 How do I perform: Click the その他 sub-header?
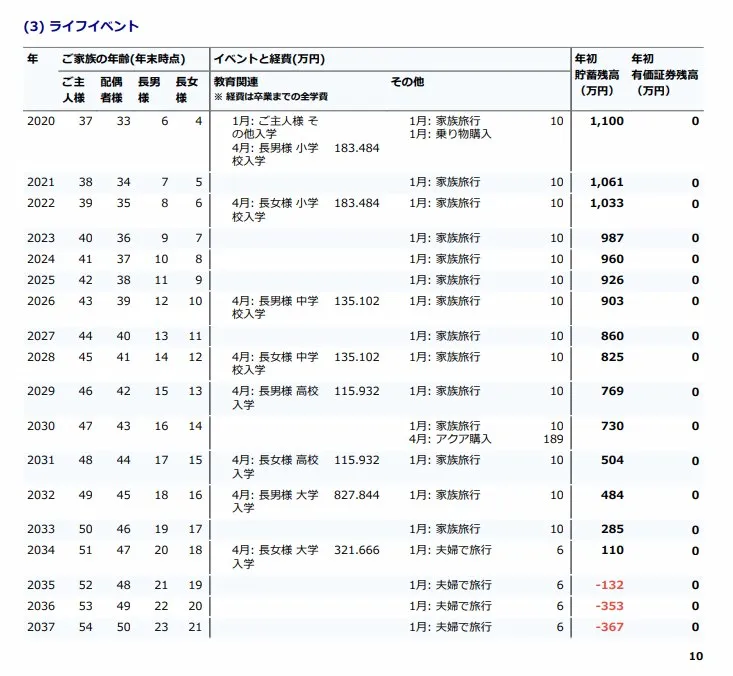click(x=407, y=81)
